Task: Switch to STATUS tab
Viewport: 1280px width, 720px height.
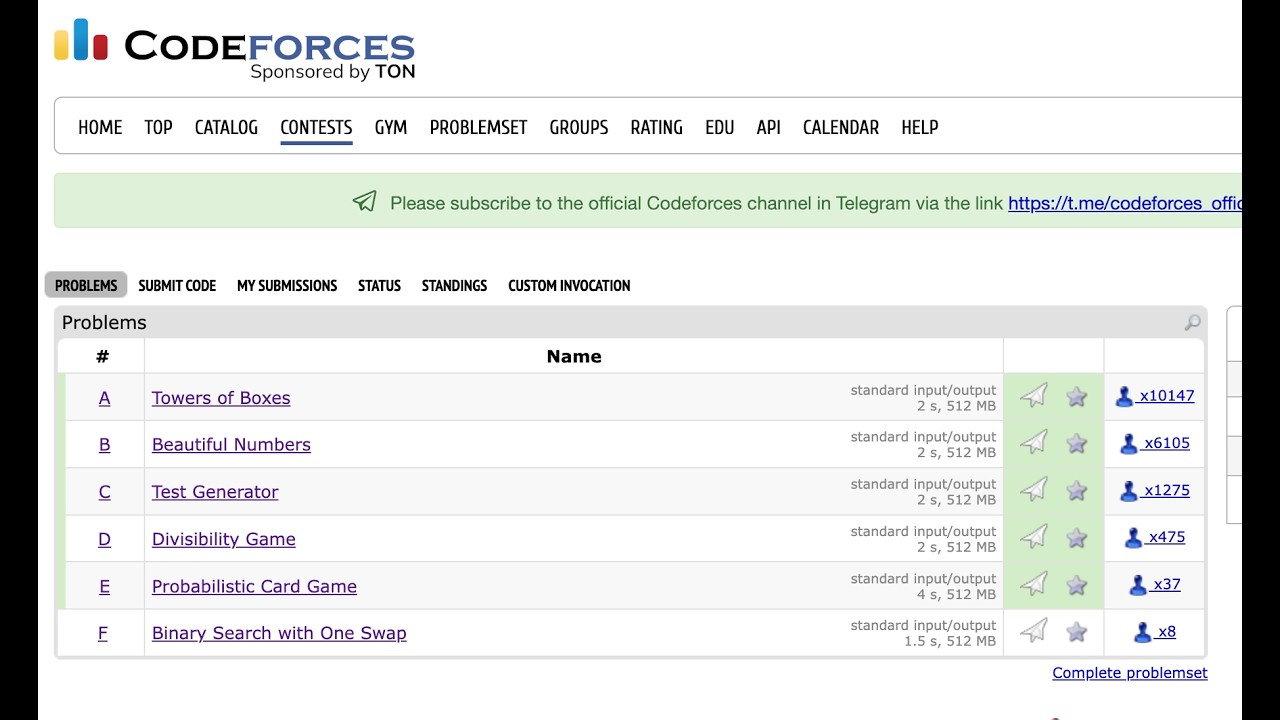Action: click(x=379, y=285)
